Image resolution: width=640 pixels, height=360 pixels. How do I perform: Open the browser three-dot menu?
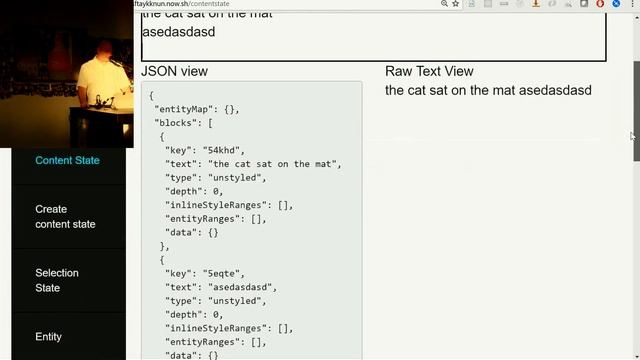[x=632, y=4]
